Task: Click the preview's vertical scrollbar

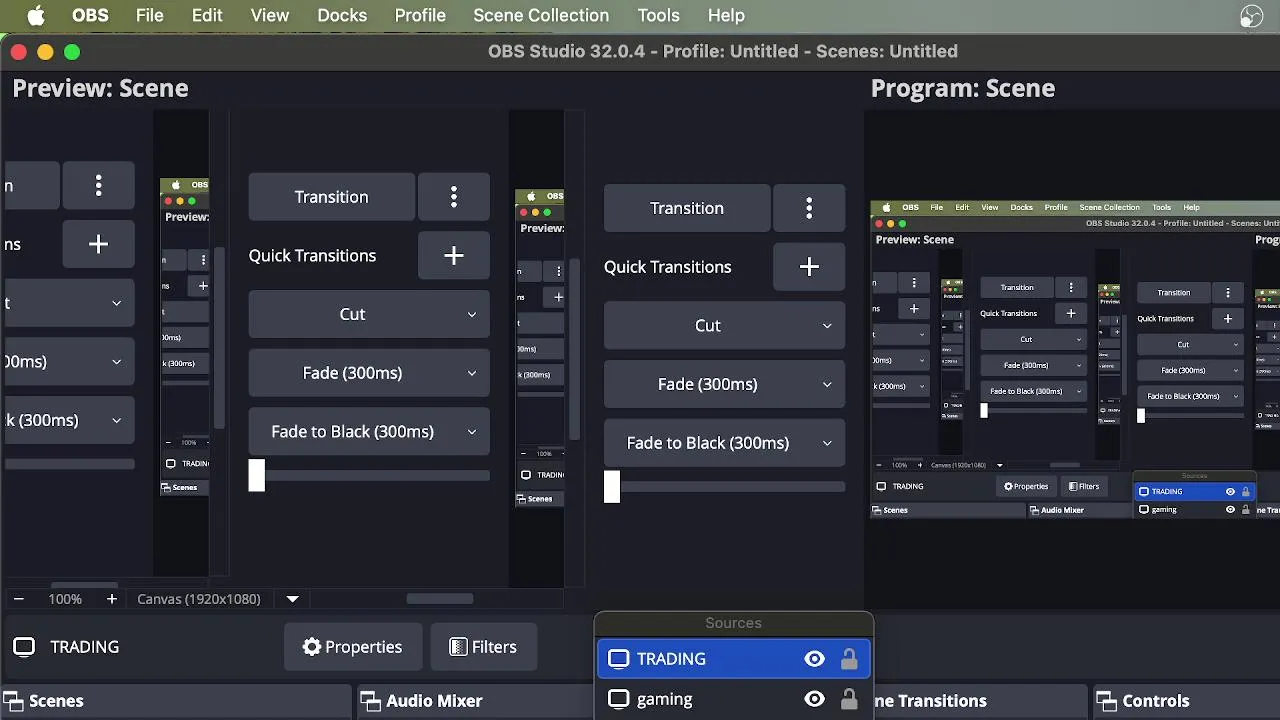Action: (x=574, y=349)
